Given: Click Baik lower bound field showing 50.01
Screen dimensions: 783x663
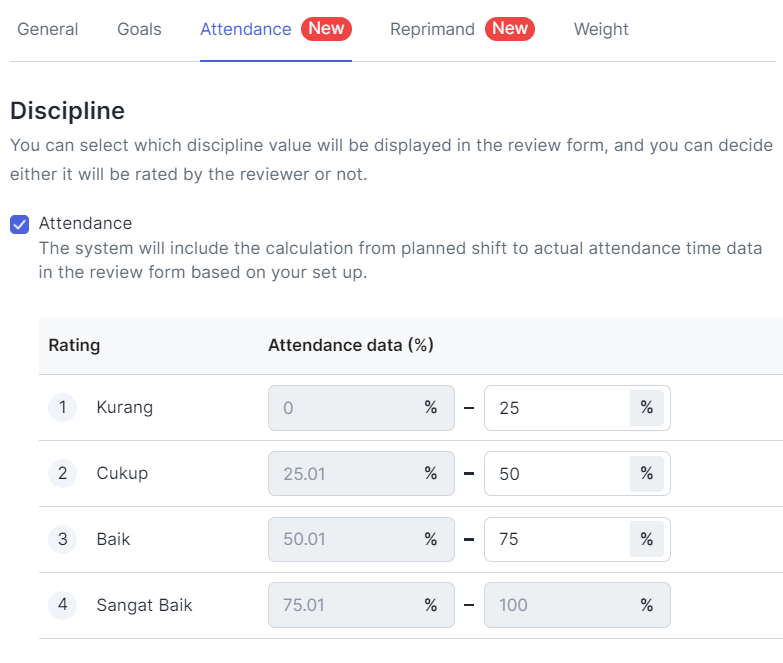Looking at the screenshot, I should pyautogui.click(x=361, y=539).
